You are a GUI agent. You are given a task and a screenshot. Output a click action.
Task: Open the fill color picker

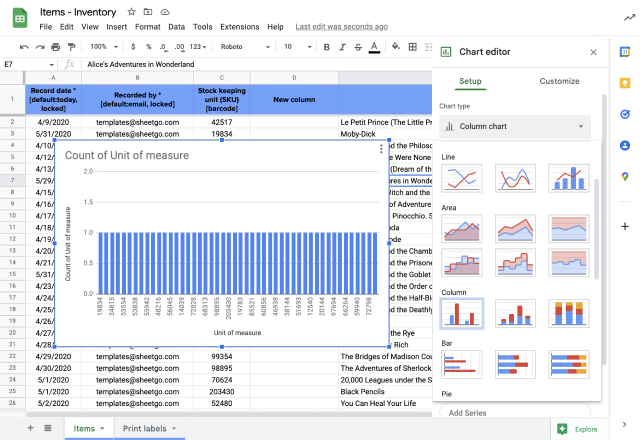point(396,47)
